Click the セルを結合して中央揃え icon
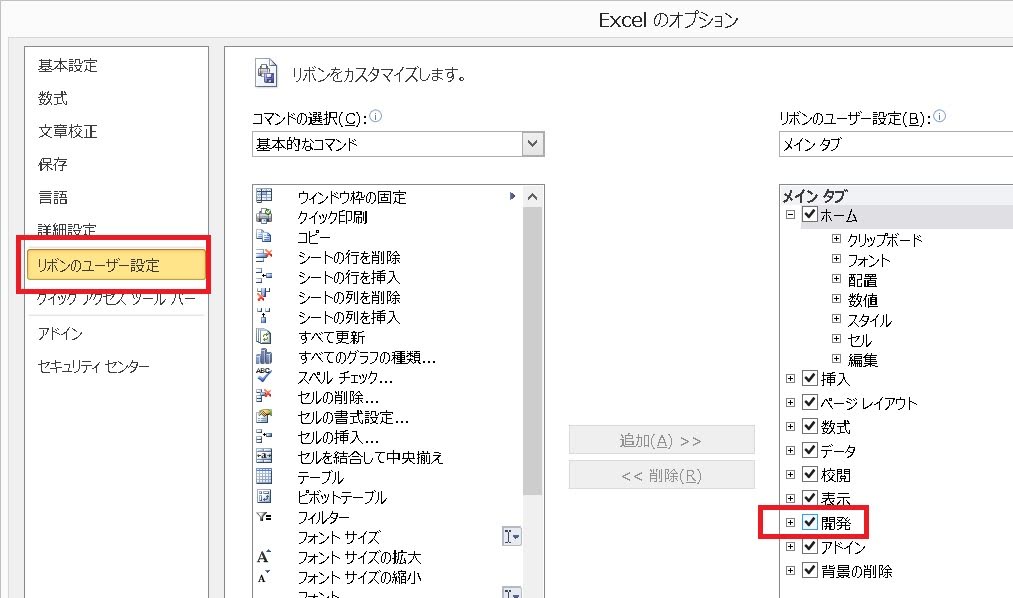Viewport: 1013px width, 598px height. pyautogui.click(x=264, y=456)
